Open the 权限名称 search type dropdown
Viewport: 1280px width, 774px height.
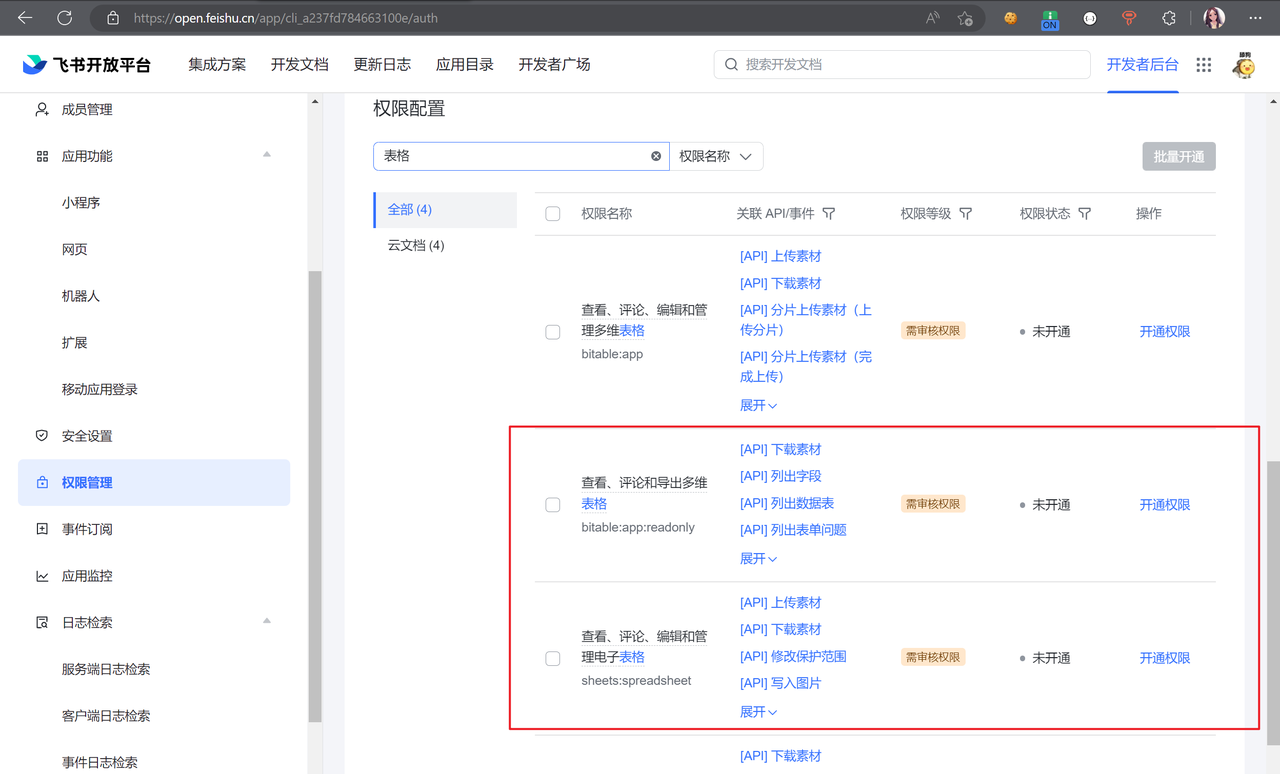point(716,156)
